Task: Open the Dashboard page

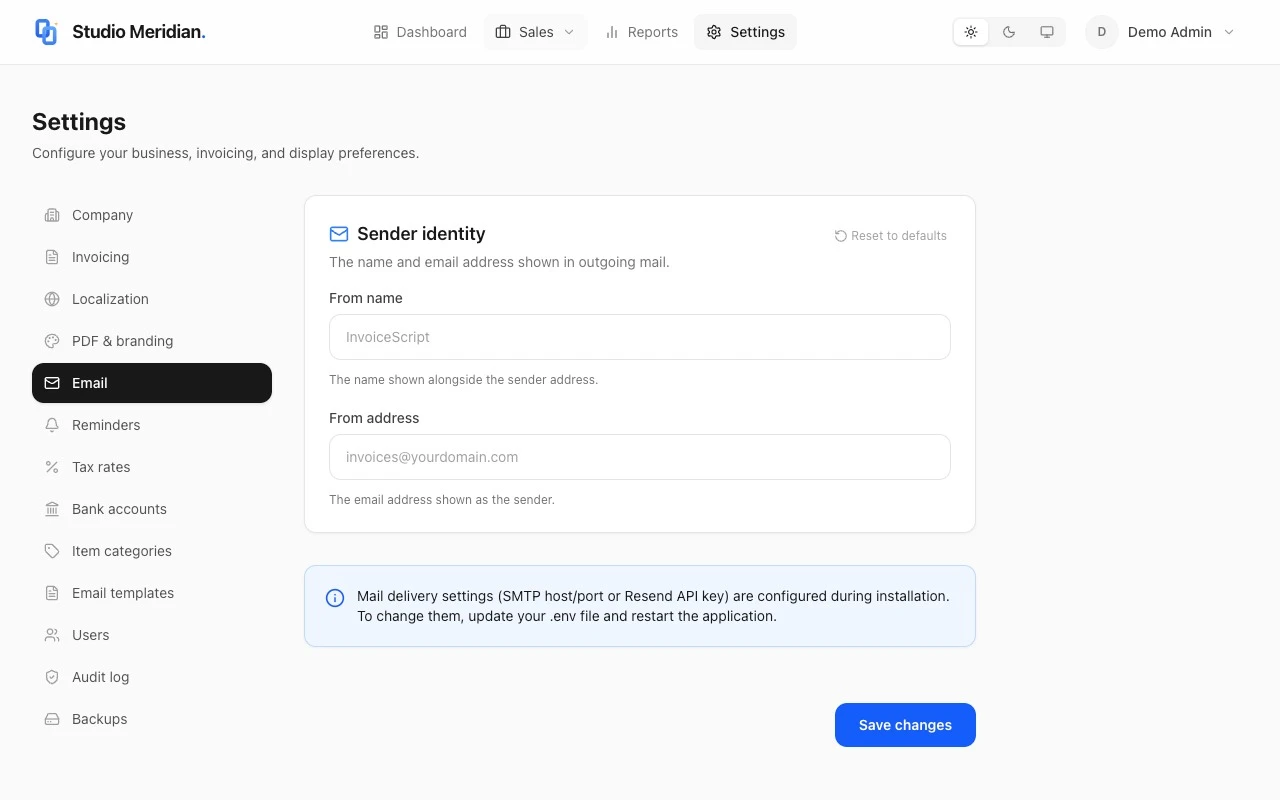Action: (x=420, y=32)
